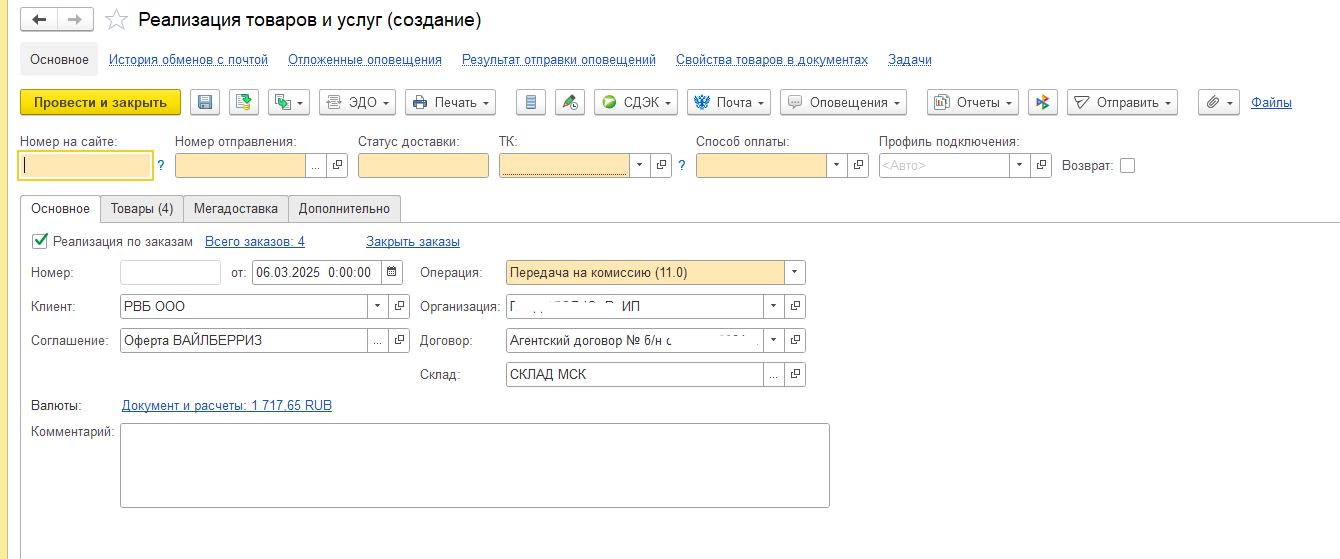This screenshot has height=559, width=1340.
Task: Open the Файлы link
Action: coord(1271,102)
